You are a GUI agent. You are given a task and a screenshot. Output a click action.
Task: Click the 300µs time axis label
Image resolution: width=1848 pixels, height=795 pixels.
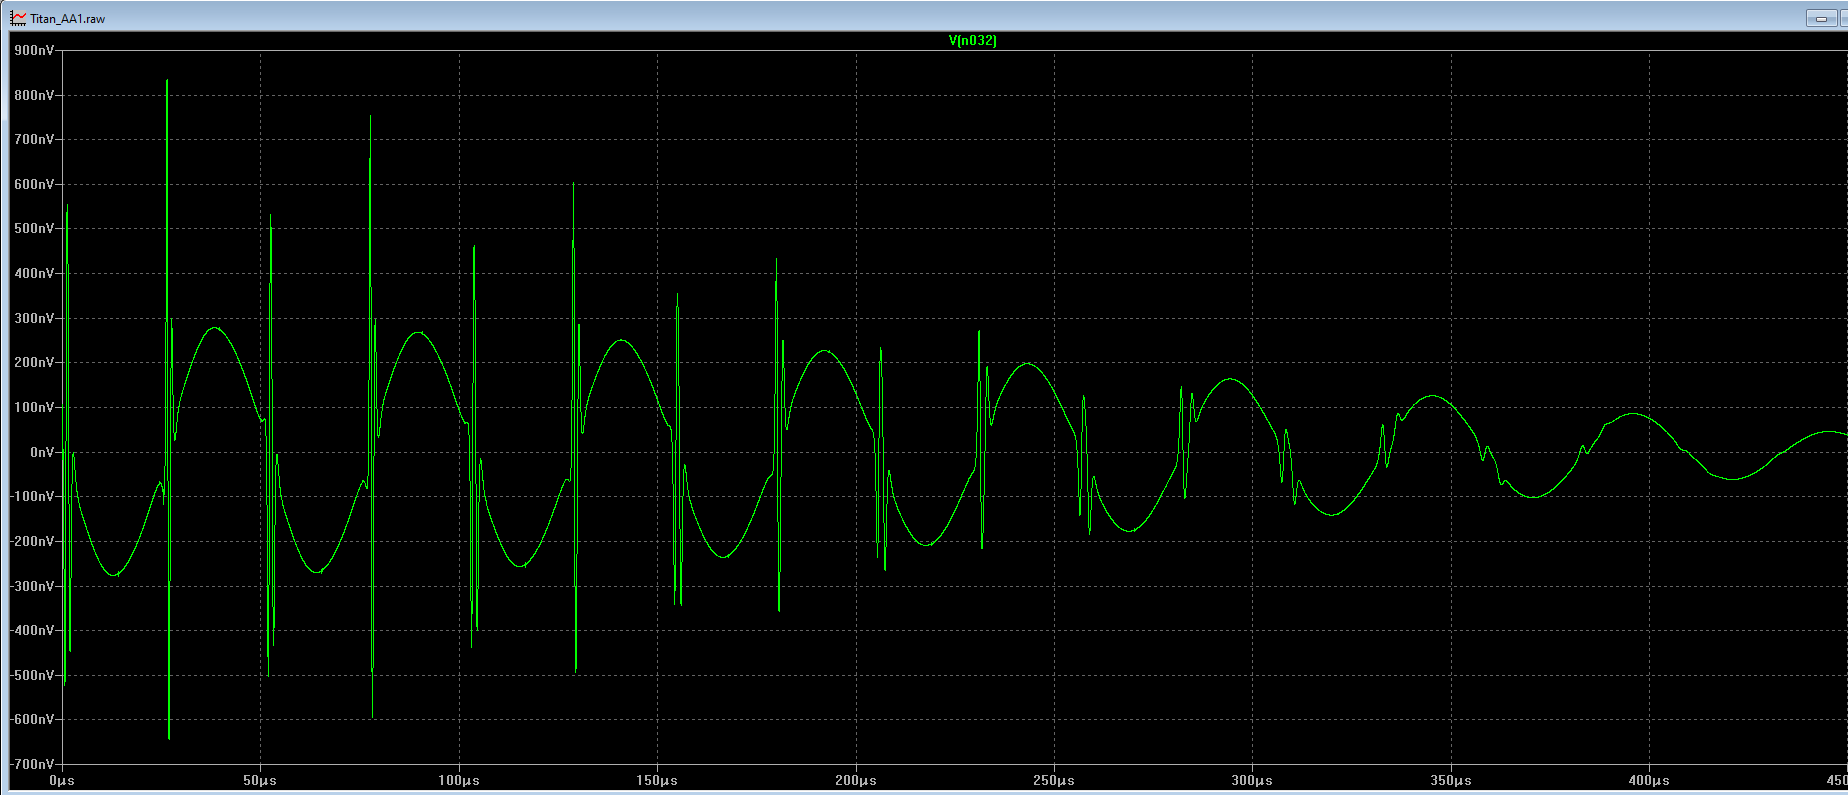[x=1252, y=780]
